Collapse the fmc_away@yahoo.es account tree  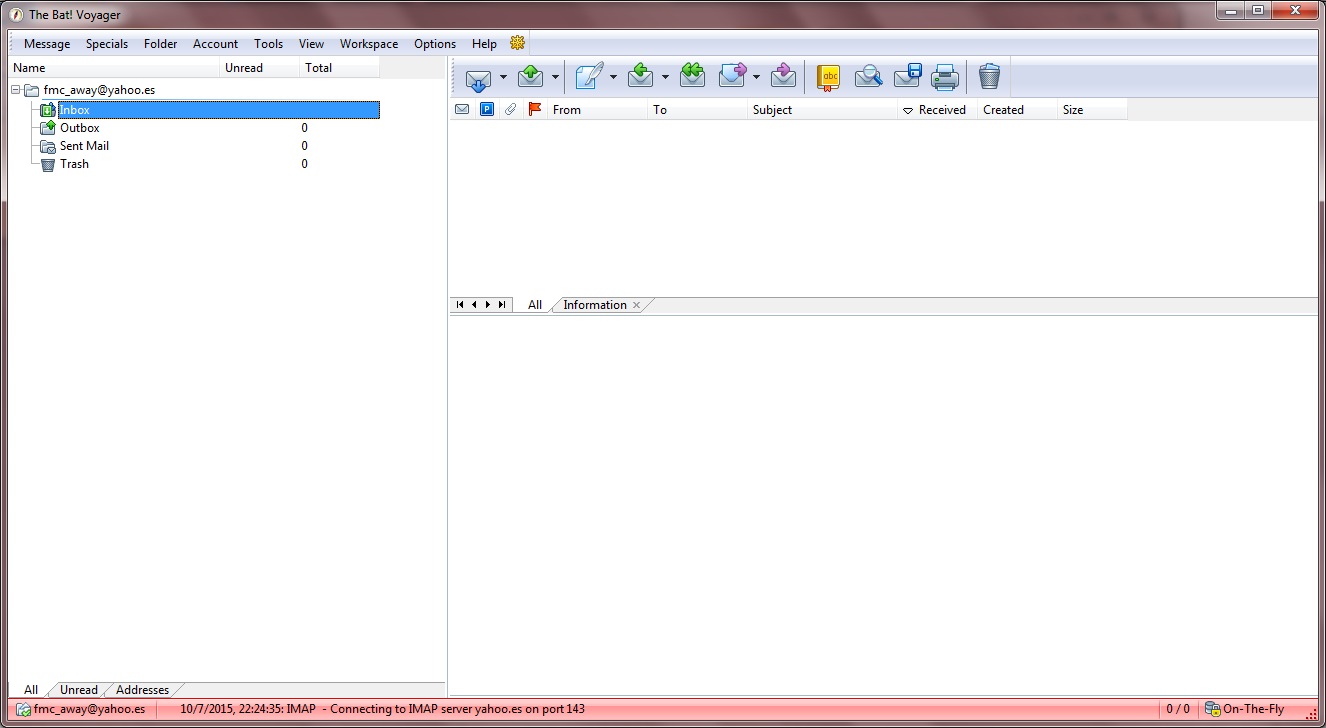point(16,90)
